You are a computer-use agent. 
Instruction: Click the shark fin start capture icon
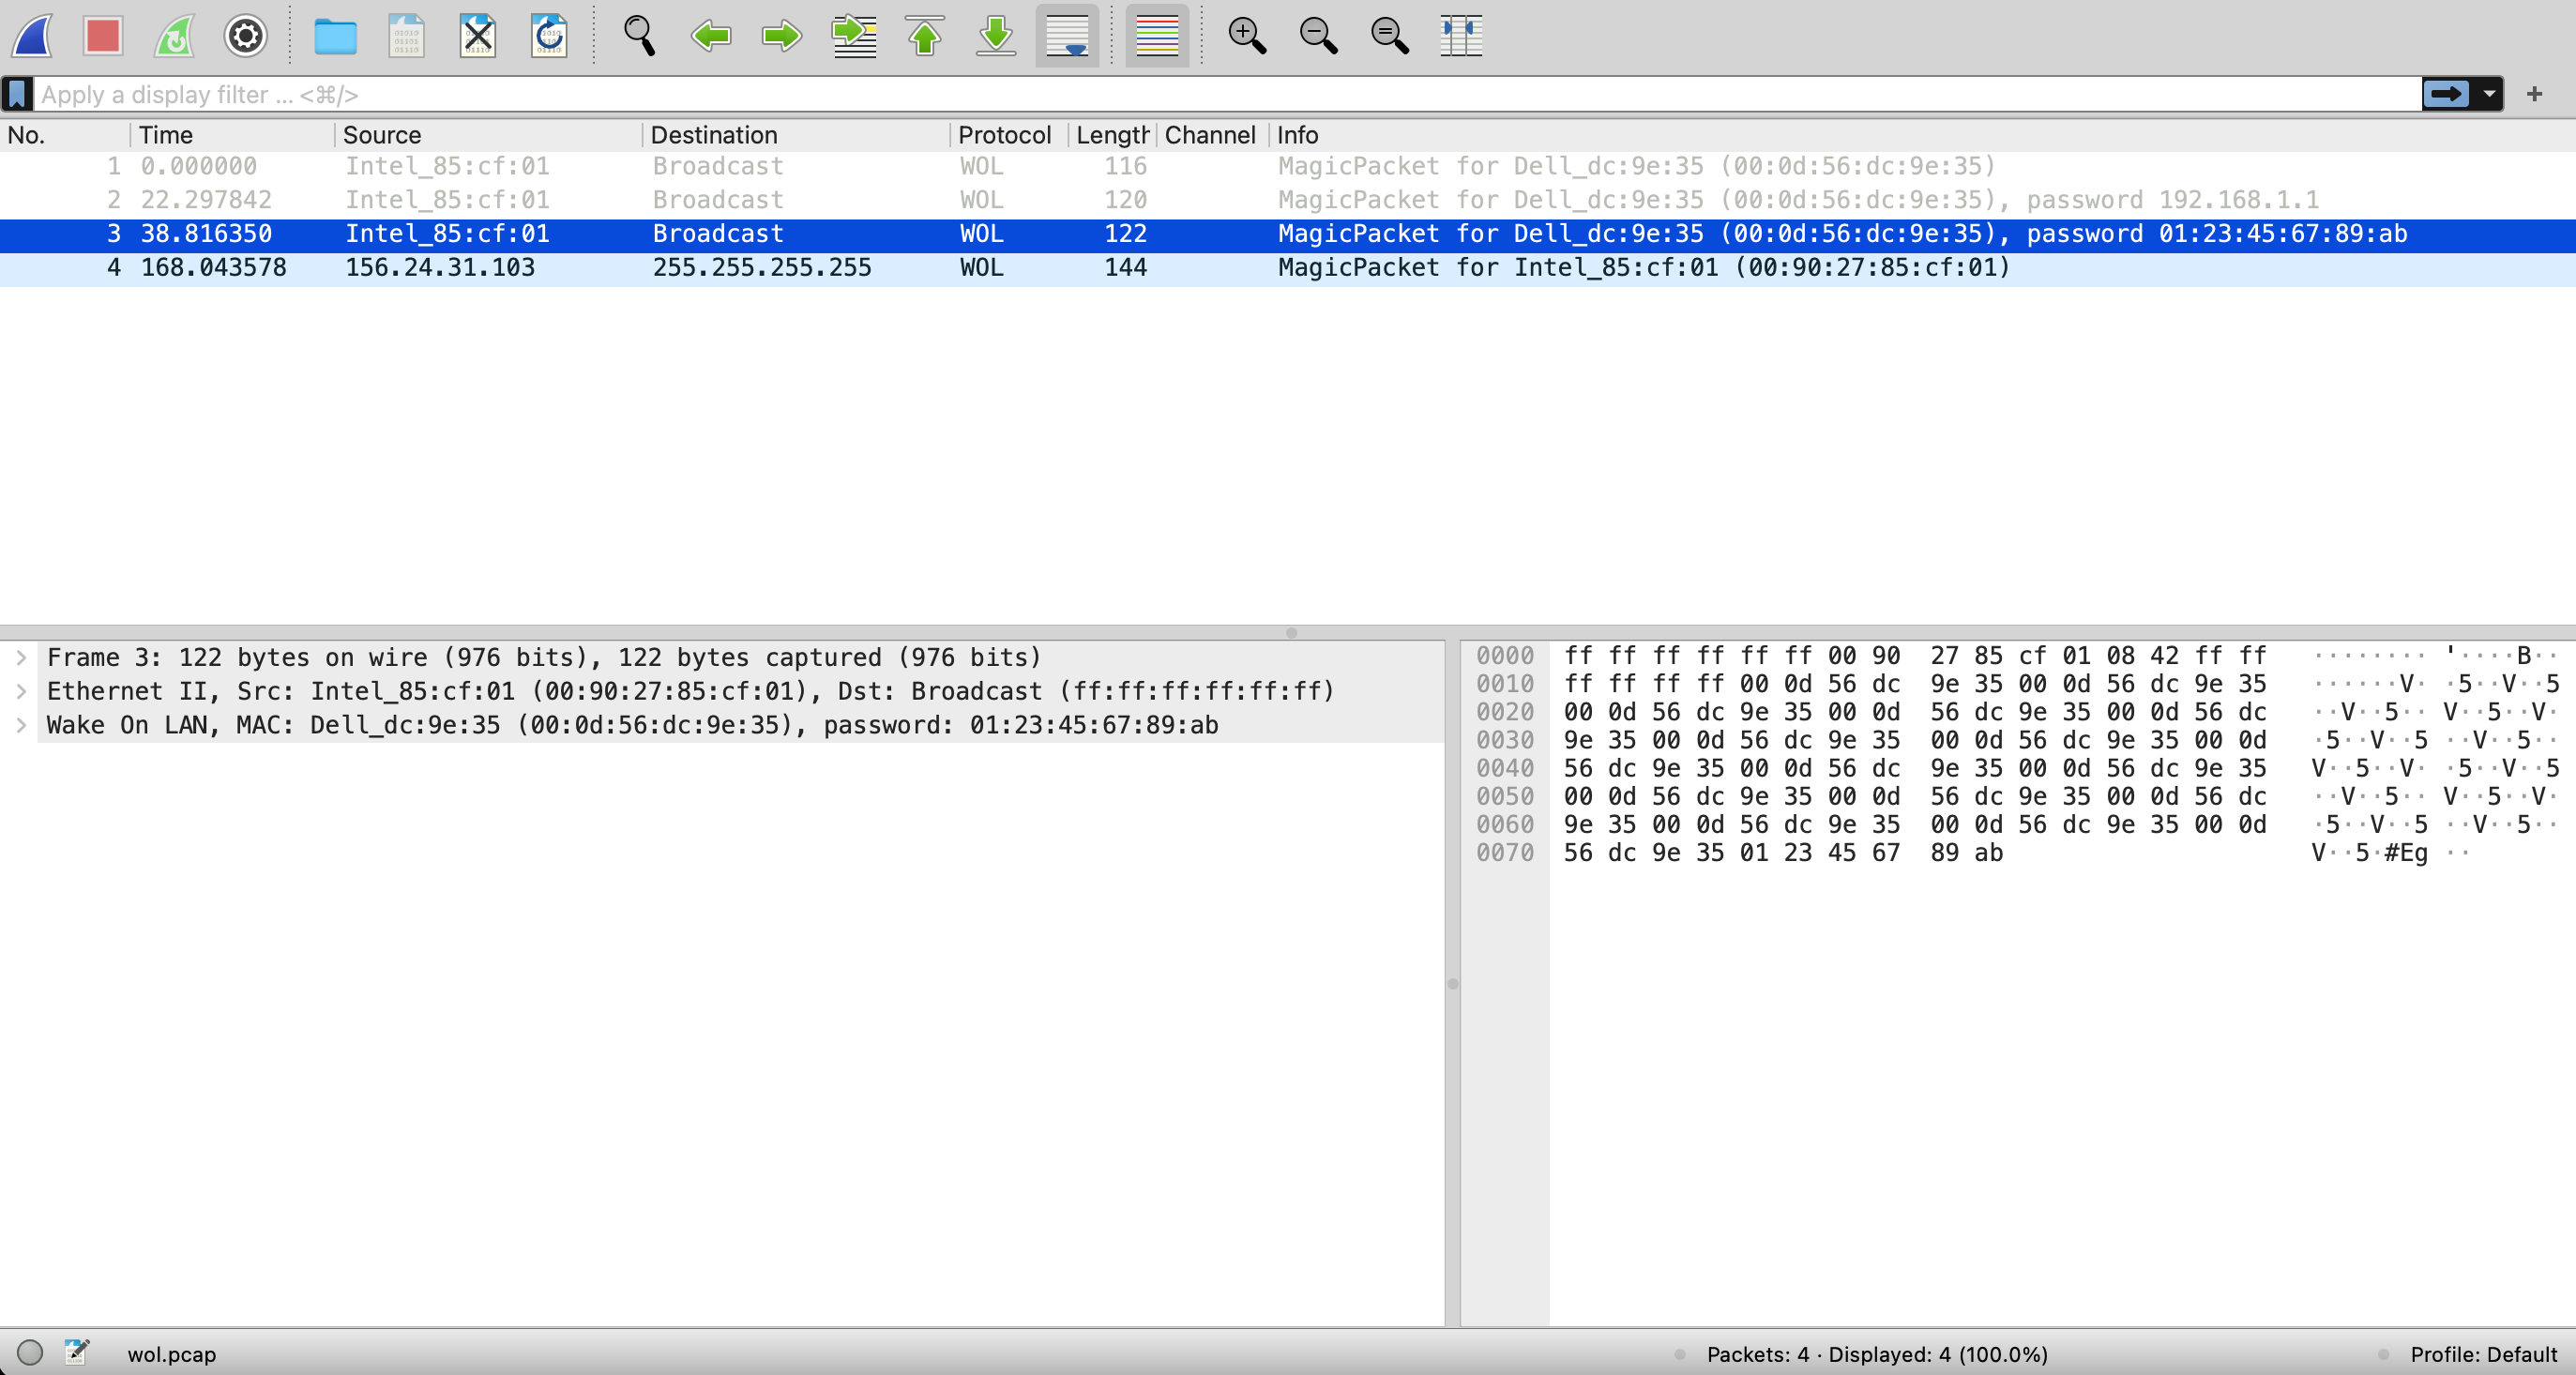click(33, 36)
